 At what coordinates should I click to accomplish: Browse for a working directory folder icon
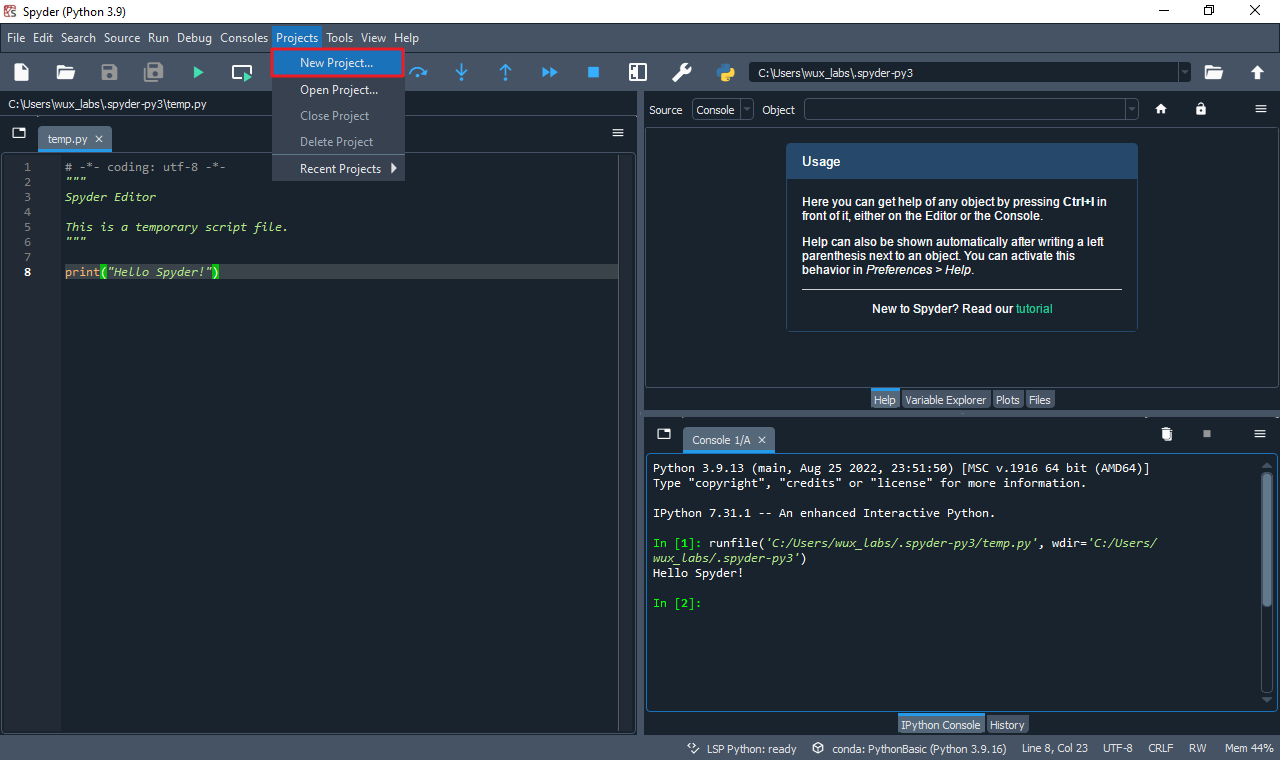click(x=1213, y=72)
